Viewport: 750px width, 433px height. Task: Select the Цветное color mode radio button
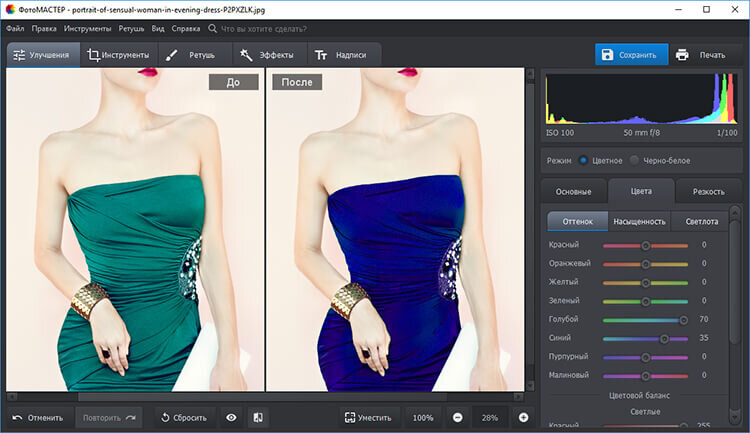pyautogui.click(x=584, y=160)
